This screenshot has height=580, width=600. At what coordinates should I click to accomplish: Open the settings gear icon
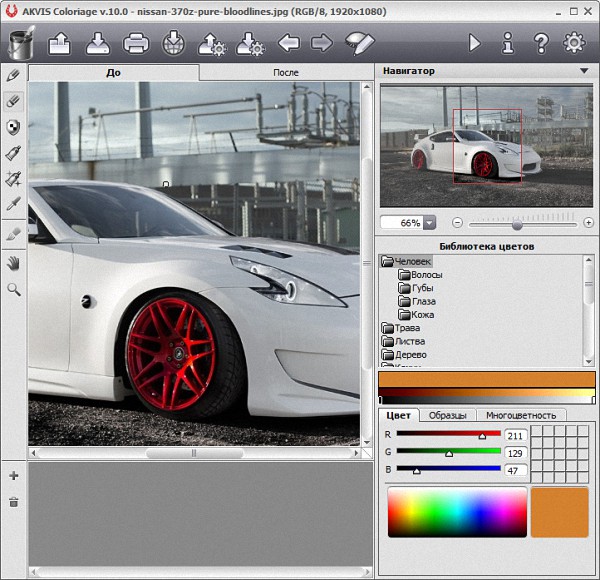tap(574, 43)
